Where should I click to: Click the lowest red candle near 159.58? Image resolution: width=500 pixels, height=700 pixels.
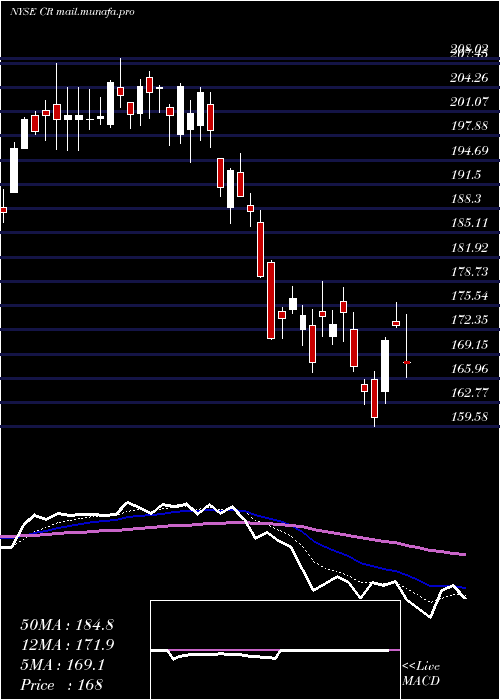point(374,399)
